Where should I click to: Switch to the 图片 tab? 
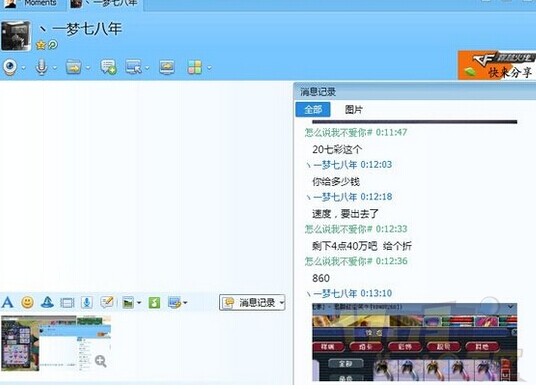(x=353, y=109)
